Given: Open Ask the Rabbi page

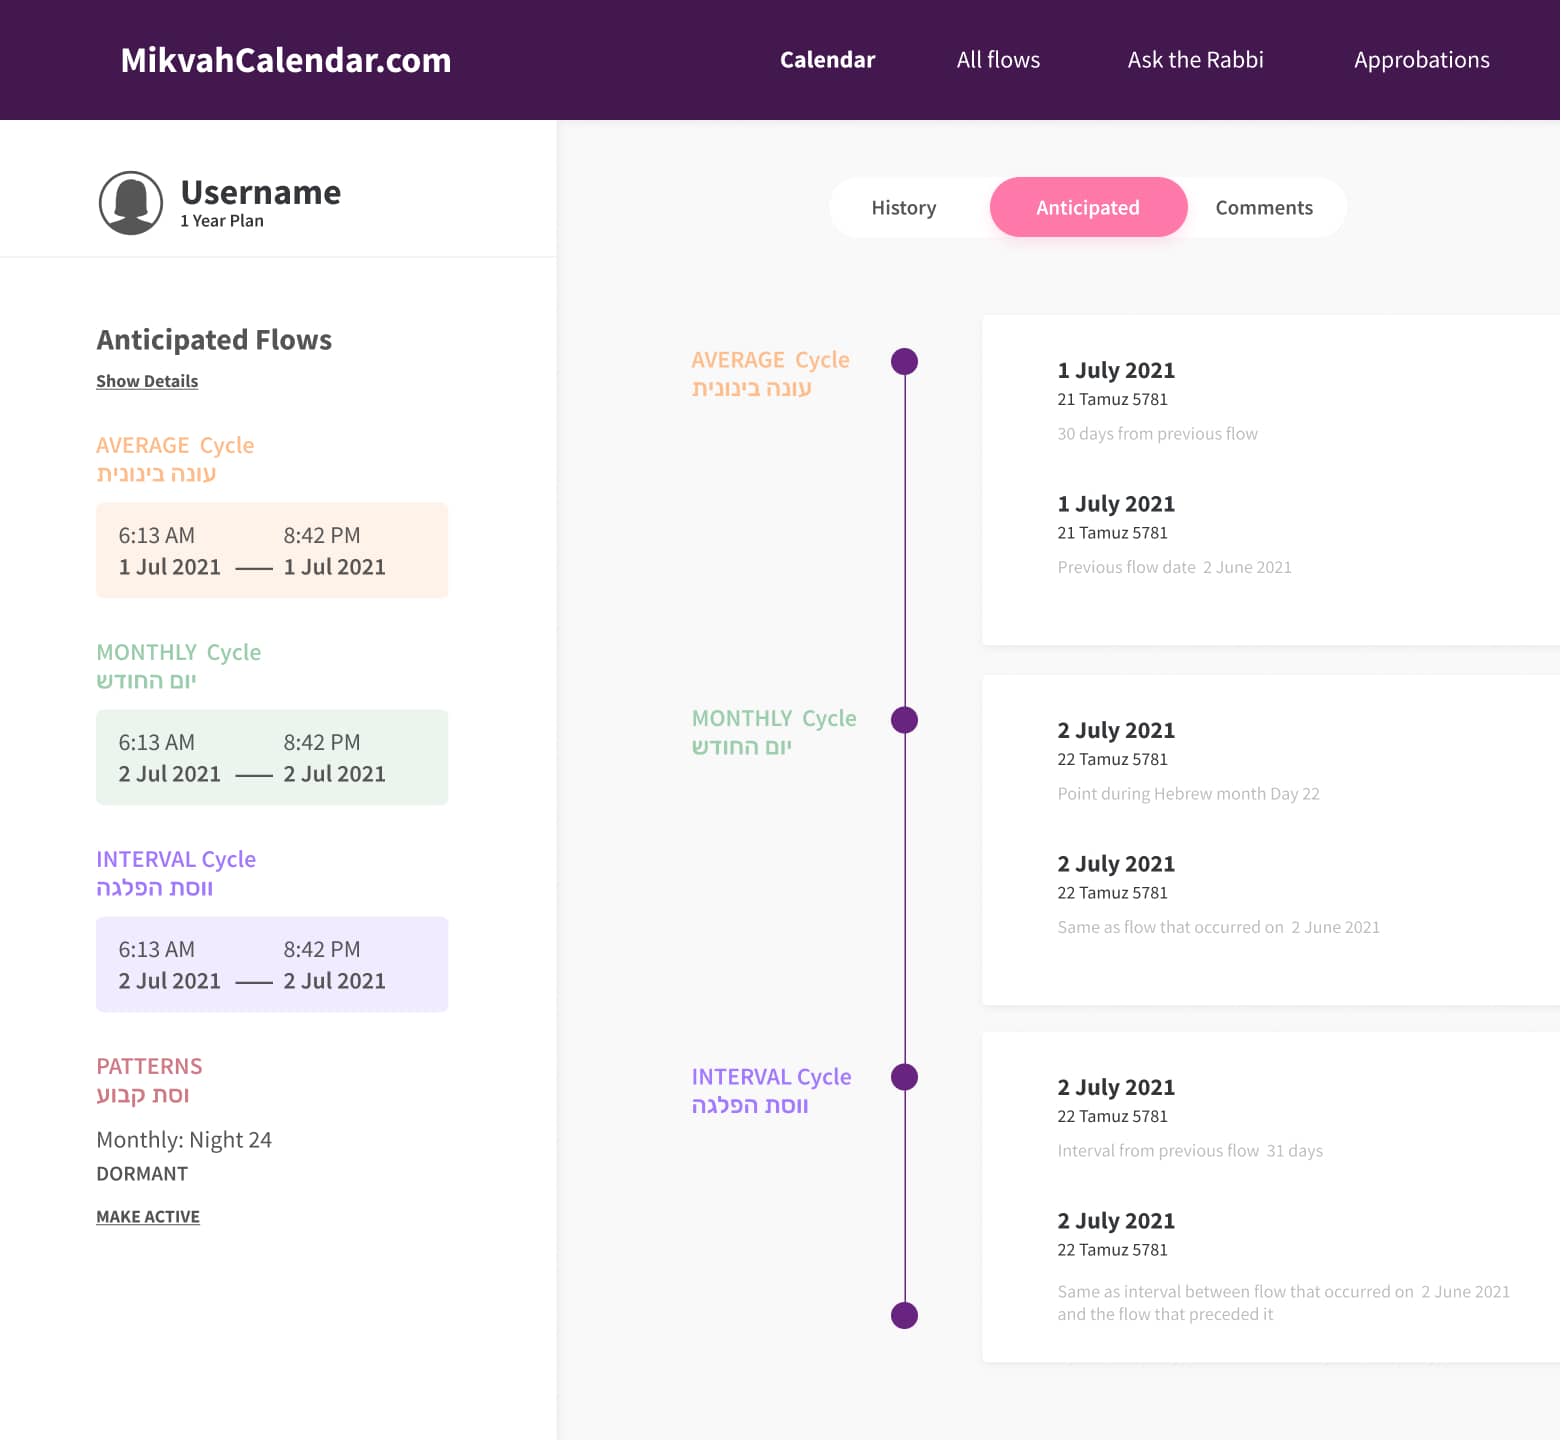Looking at the screenshot, I should 1195,60.
